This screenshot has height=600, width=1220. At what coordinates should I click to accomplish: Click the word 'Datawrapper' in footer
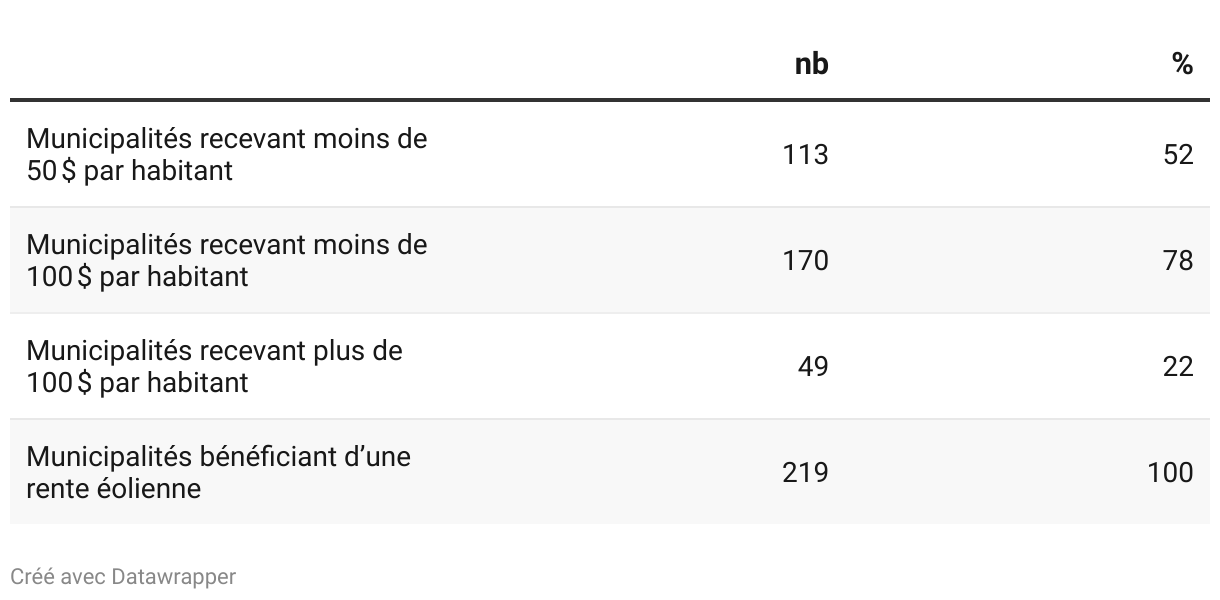[x=174, y=577]
